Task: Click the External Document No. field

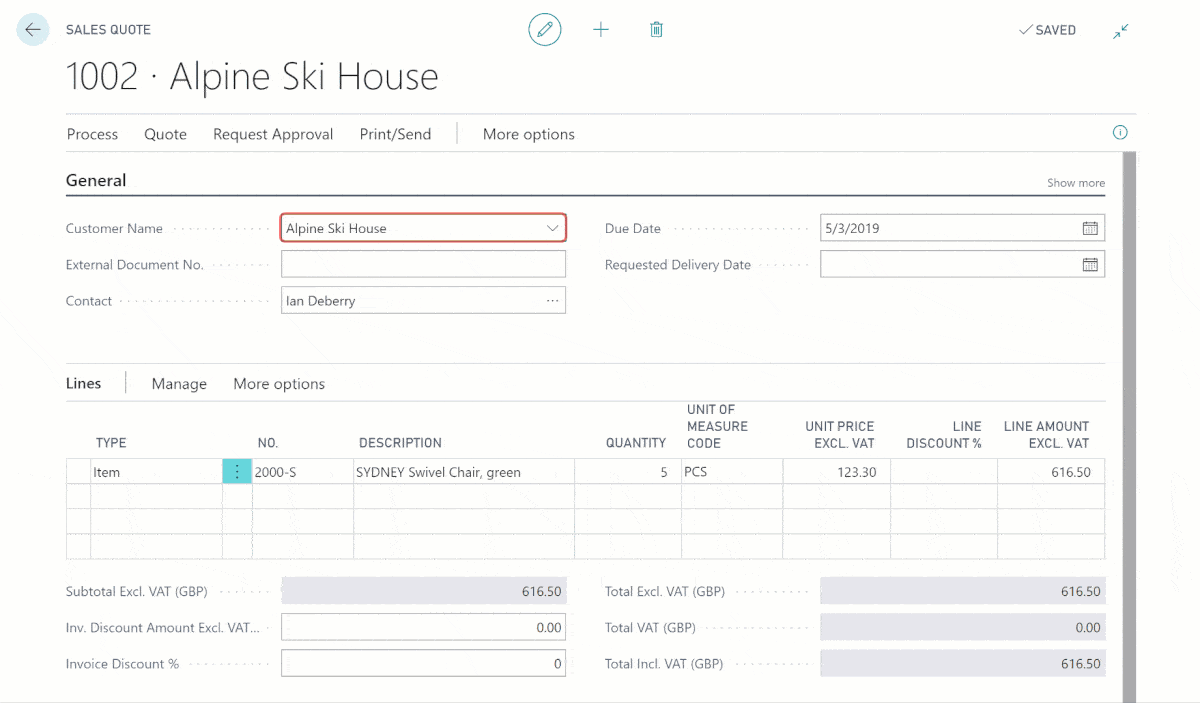Action: coord(423,264)
